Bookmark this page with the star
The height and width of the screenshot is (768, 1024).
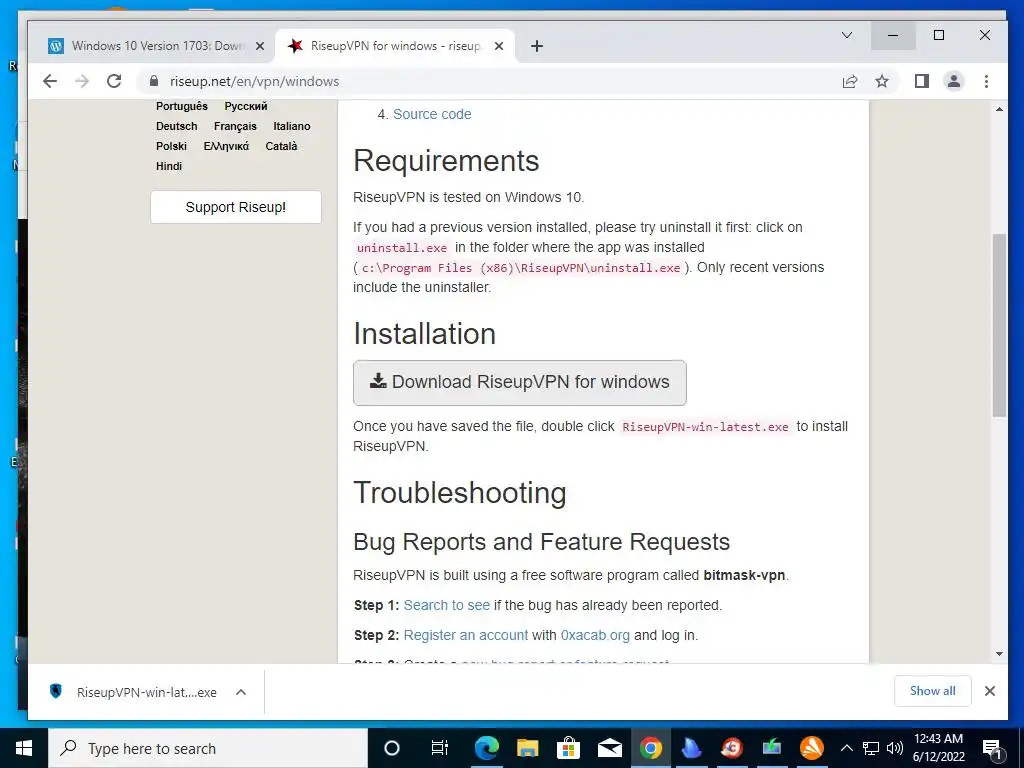pos(882,81)
